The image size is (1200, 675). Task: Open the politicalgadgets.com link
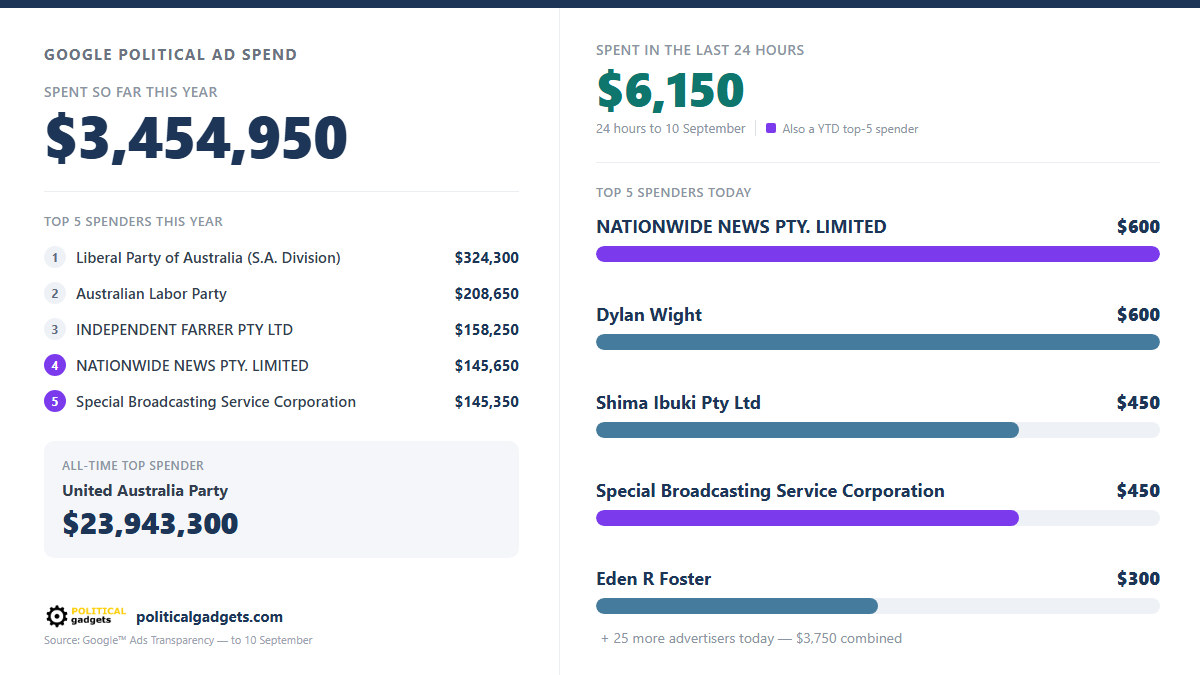209,617
